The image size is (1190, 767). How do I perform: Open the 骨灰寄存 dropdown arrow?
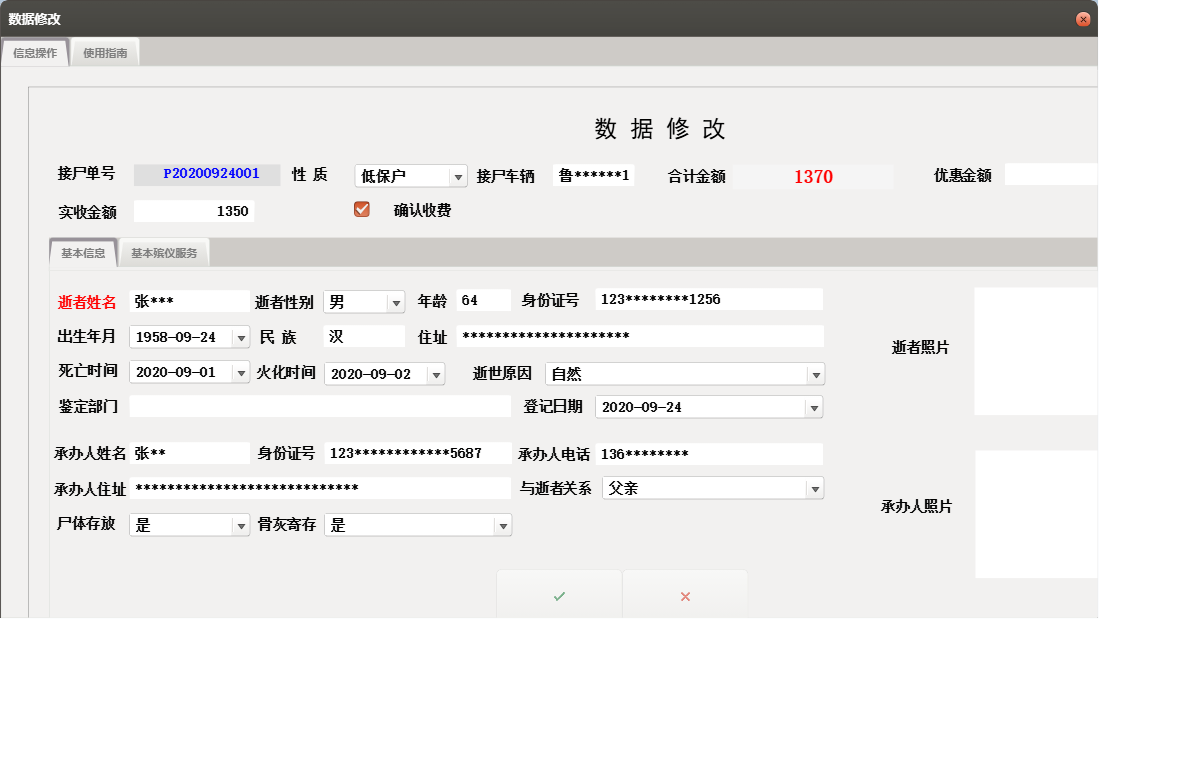coord(503,524)
